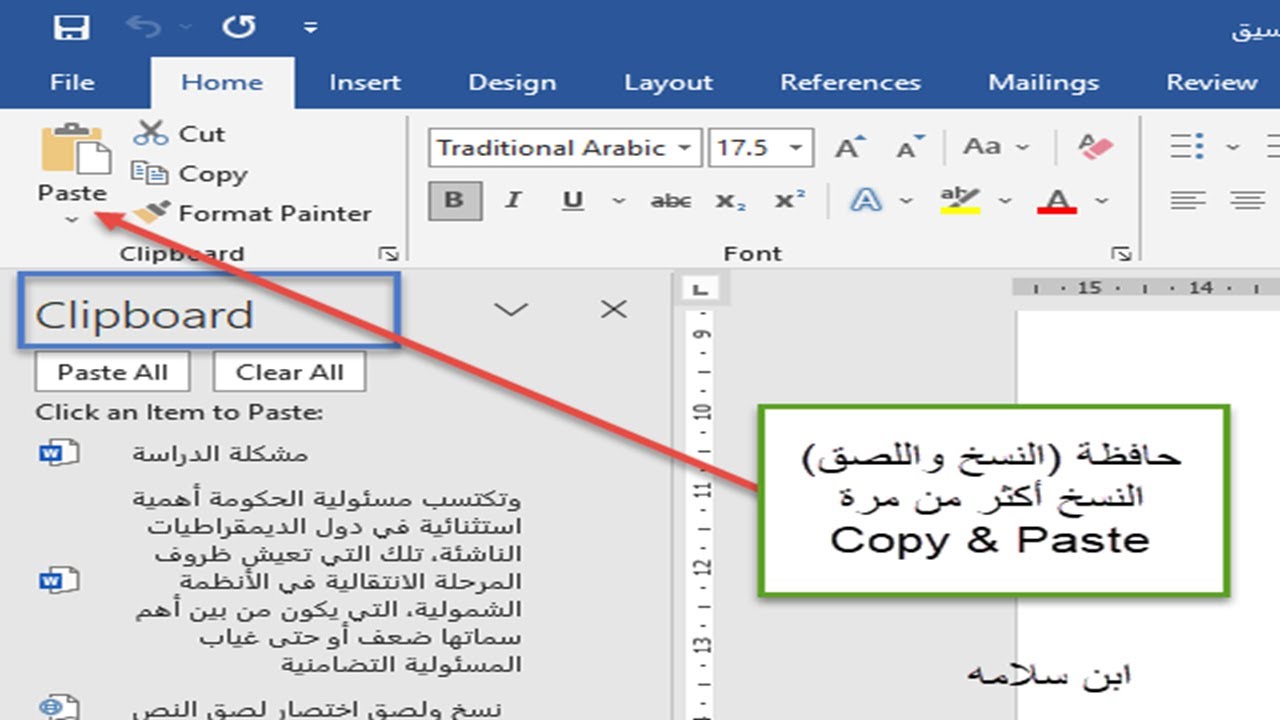The width and height of the screenshot is (1280, 720).
Task: Click the Save icon in the title bar
Action: tap(71, 27)
